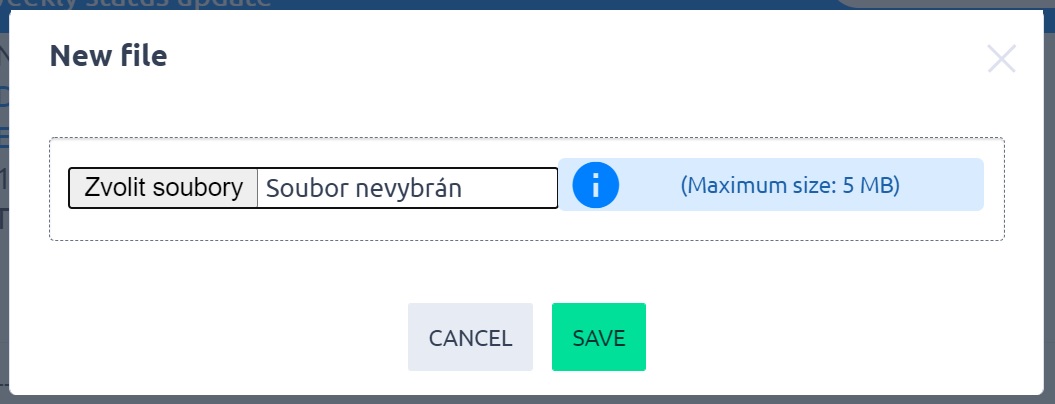Viewport: 1055px width, 404px height.
Task: Click the blue info circle icon
Action: click(595, 185)
